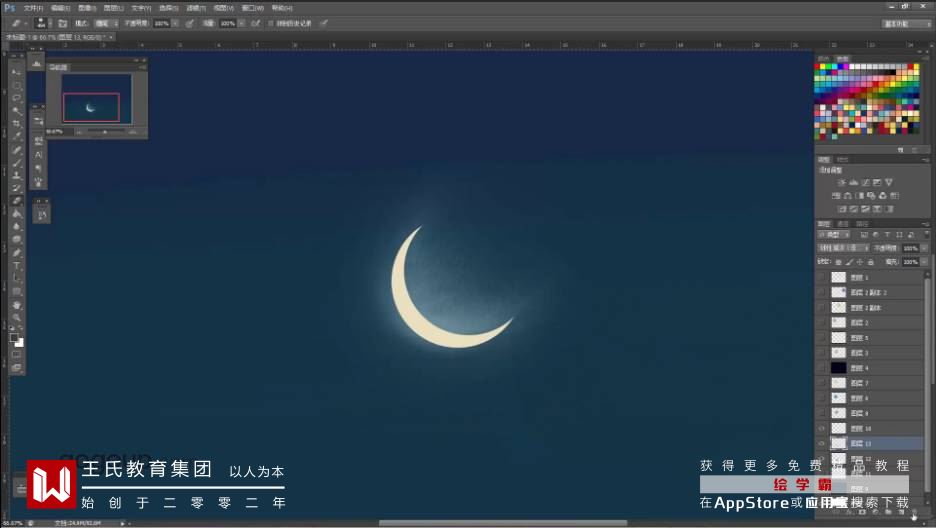Click the opacity value field in options bar

click(162, 23)
